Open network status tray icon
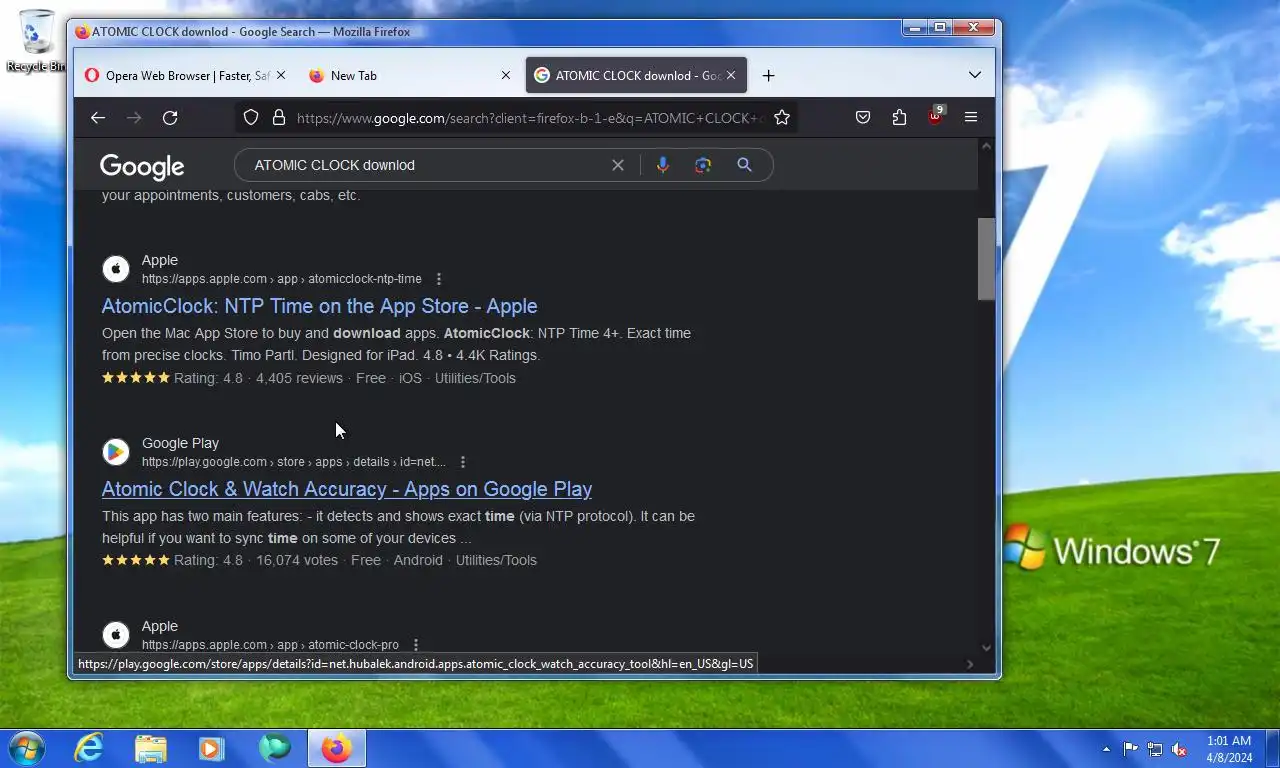Screen dimensions: 1280x768 click(1155, 749)
